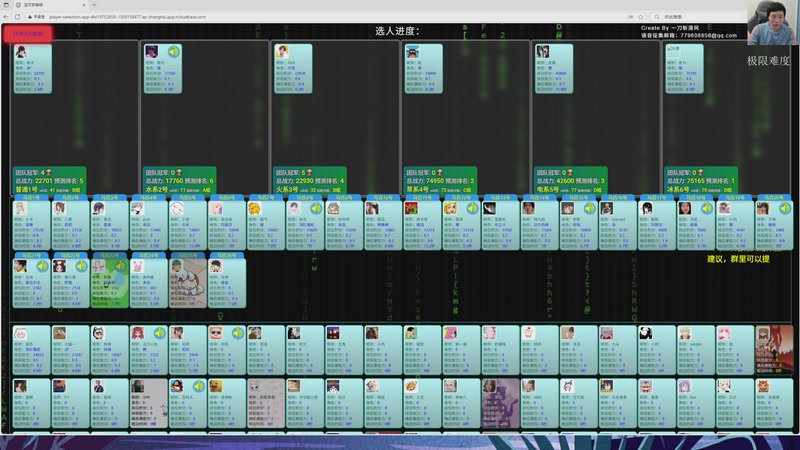Viewport: 800px width, 450px height.
Task: Focus the browser address bar URL
Action: point(128,17)
